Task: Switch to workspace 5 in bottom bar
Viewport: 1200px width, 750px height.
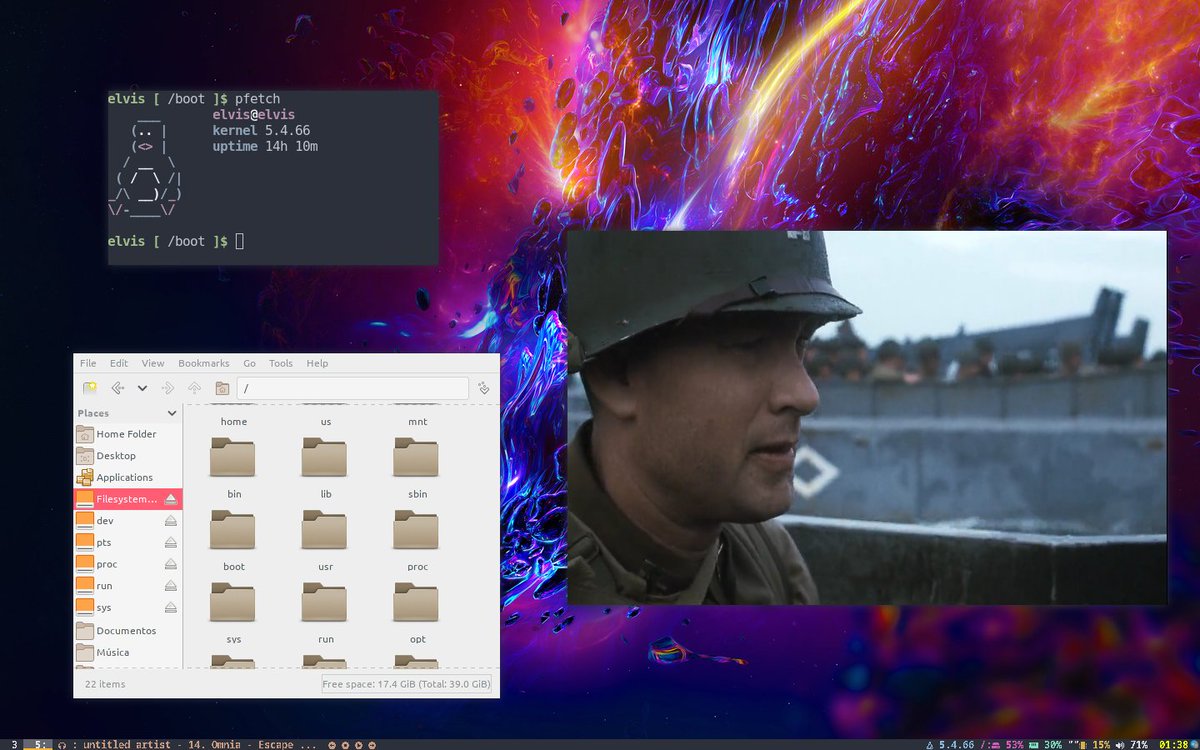Action: (38, 744)
